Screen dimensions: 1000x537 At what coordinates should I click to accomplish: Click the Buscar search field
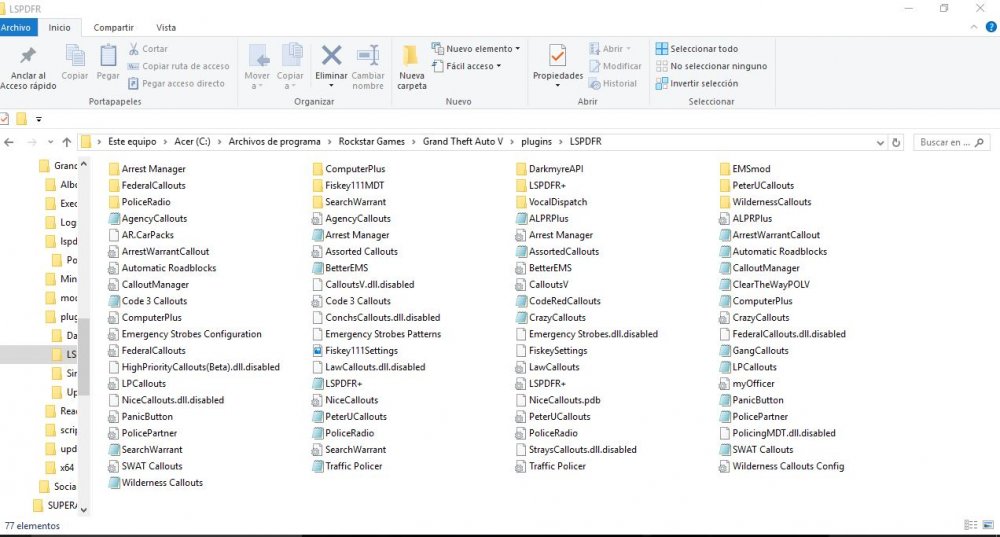point(952,142)
